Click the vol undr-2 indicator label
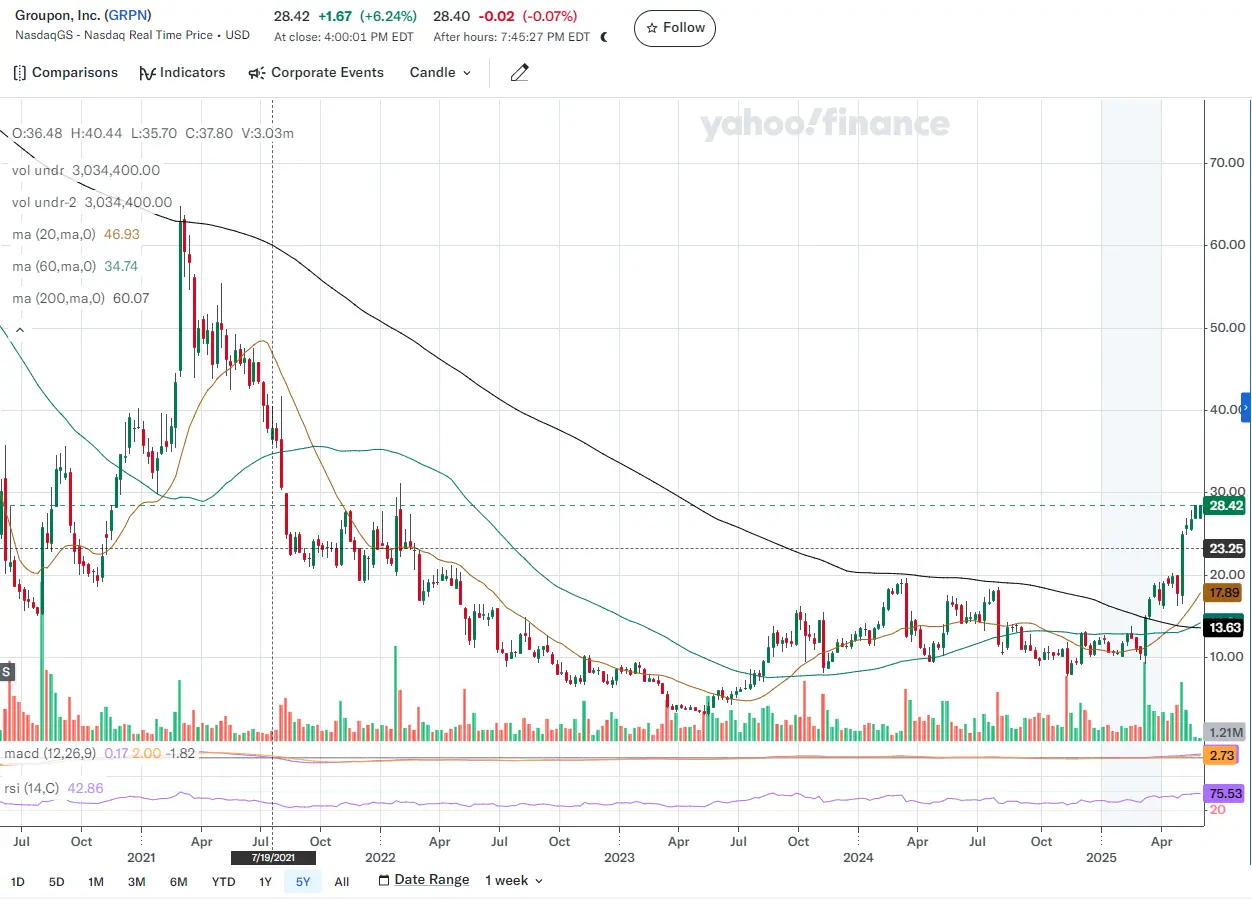The image size is (1252, 899). [45, 203]
